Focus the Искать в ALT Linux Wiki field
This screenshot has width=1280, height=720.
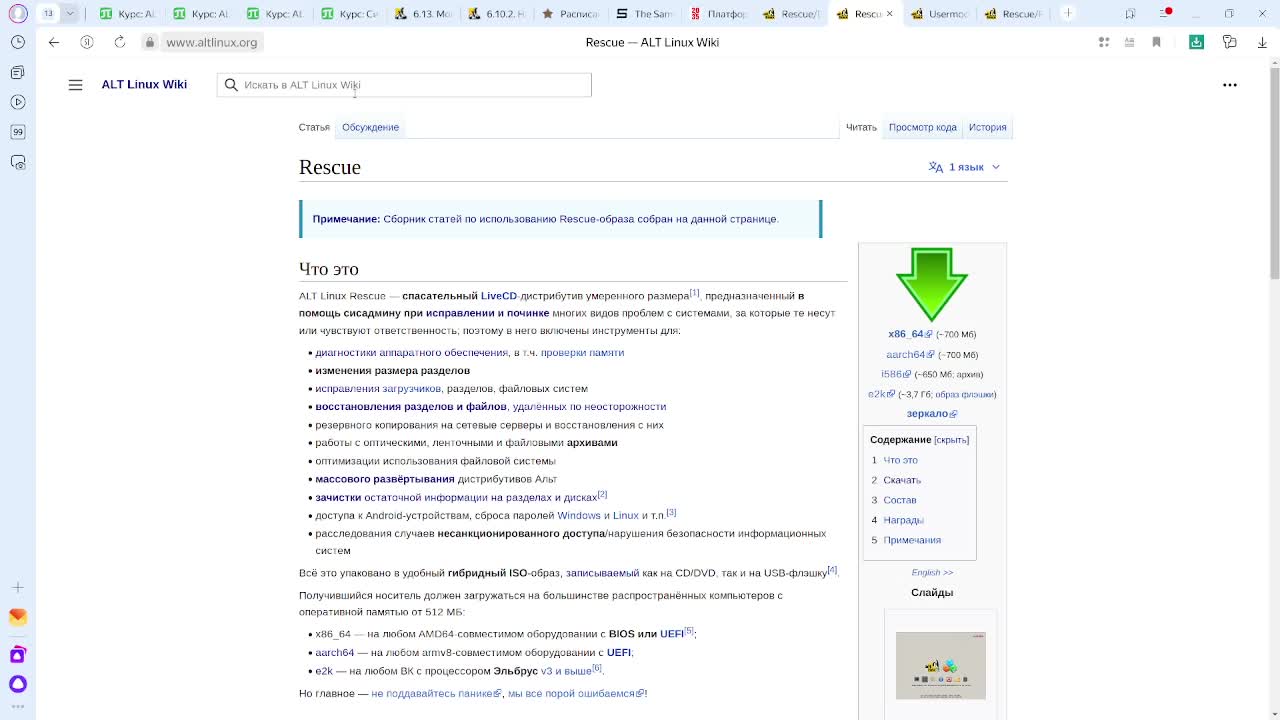(404, 85)
